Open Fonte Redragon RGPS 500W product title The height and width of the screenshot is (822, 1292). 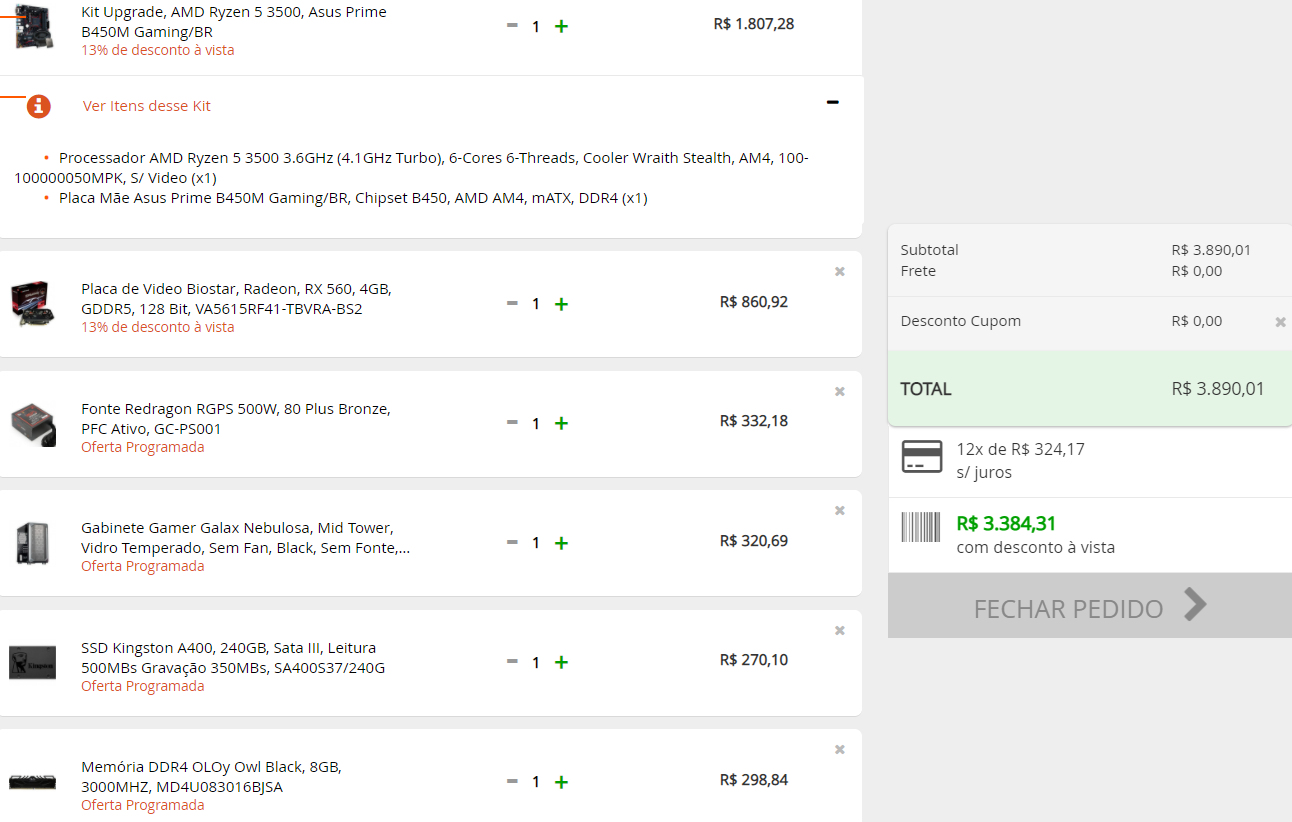[236, 419]
